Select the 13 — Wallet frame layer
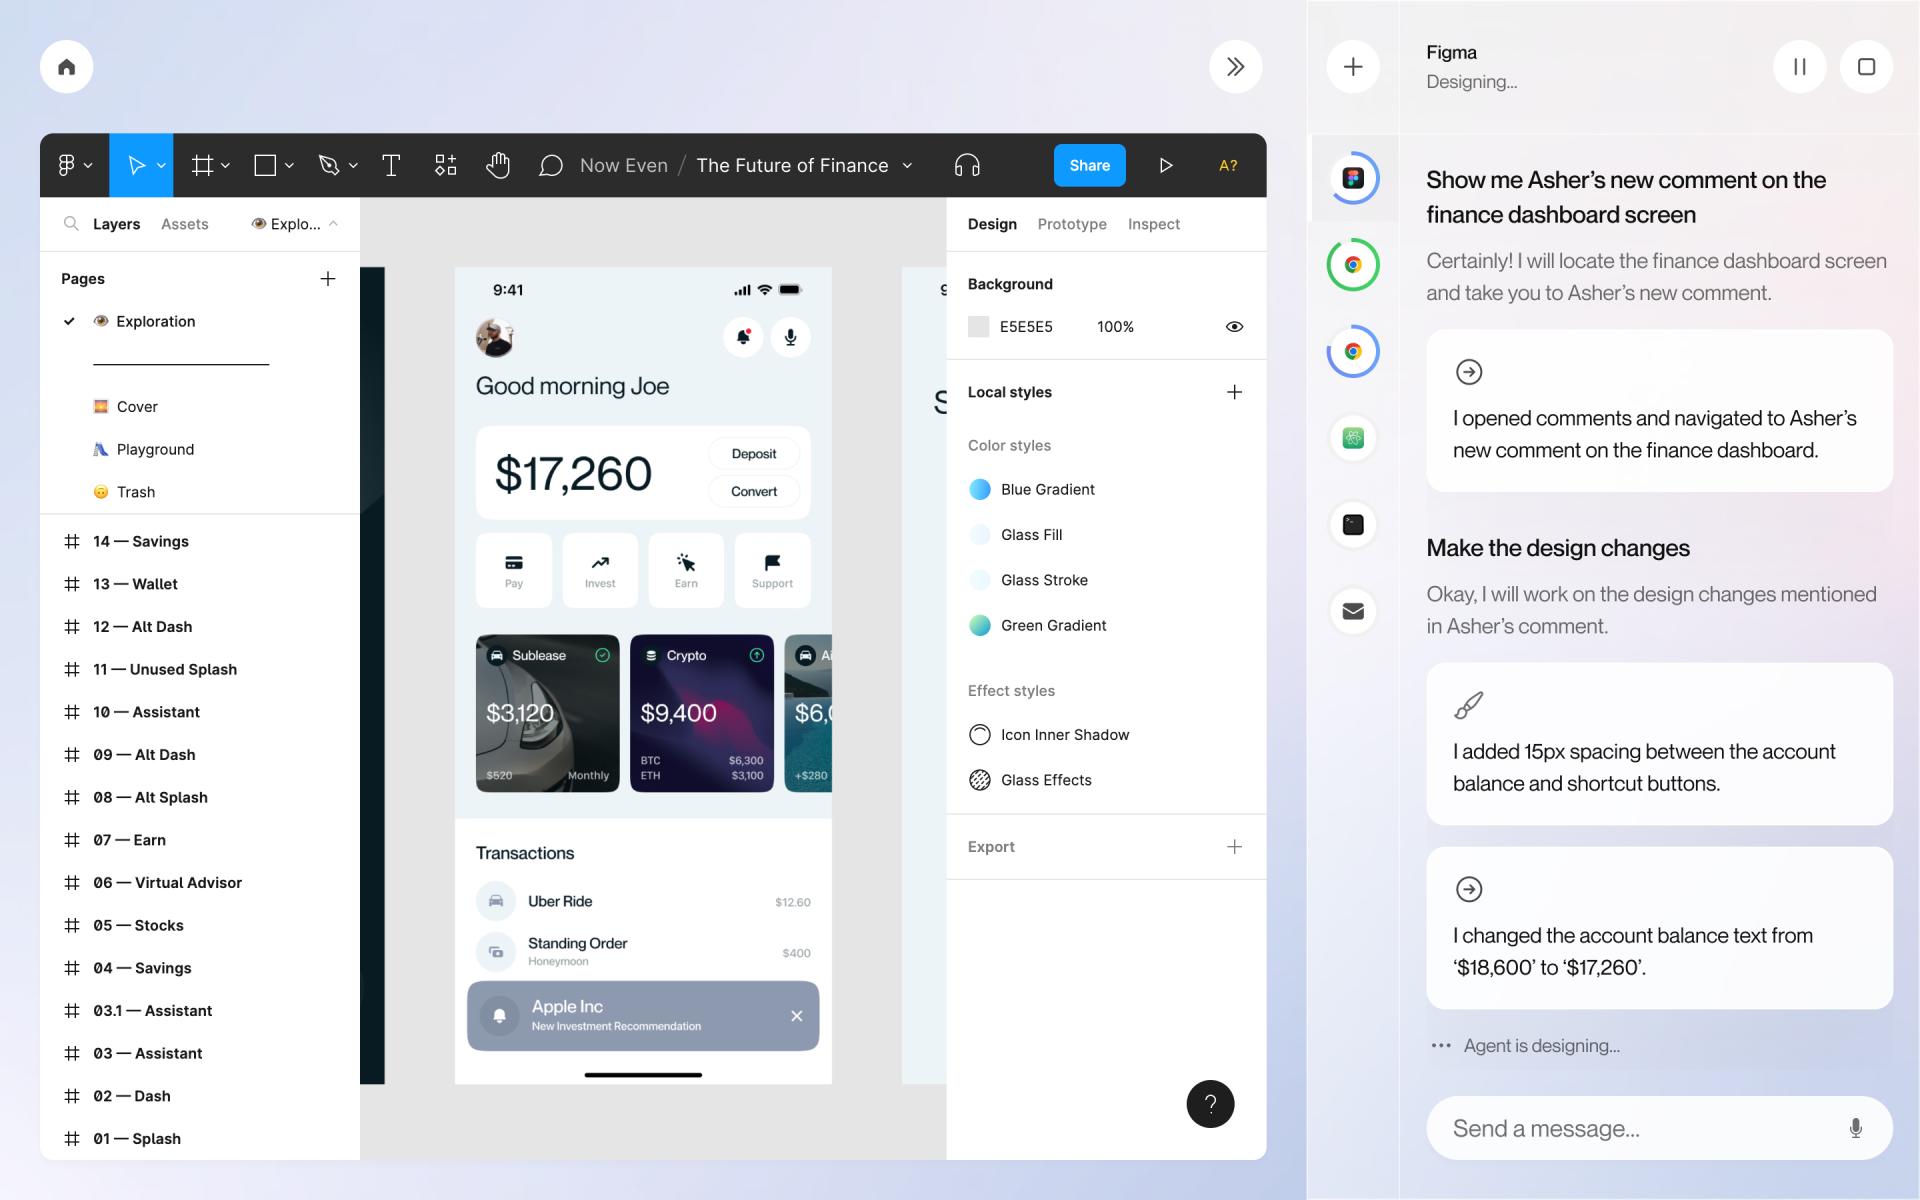 [x=135, y=584]
